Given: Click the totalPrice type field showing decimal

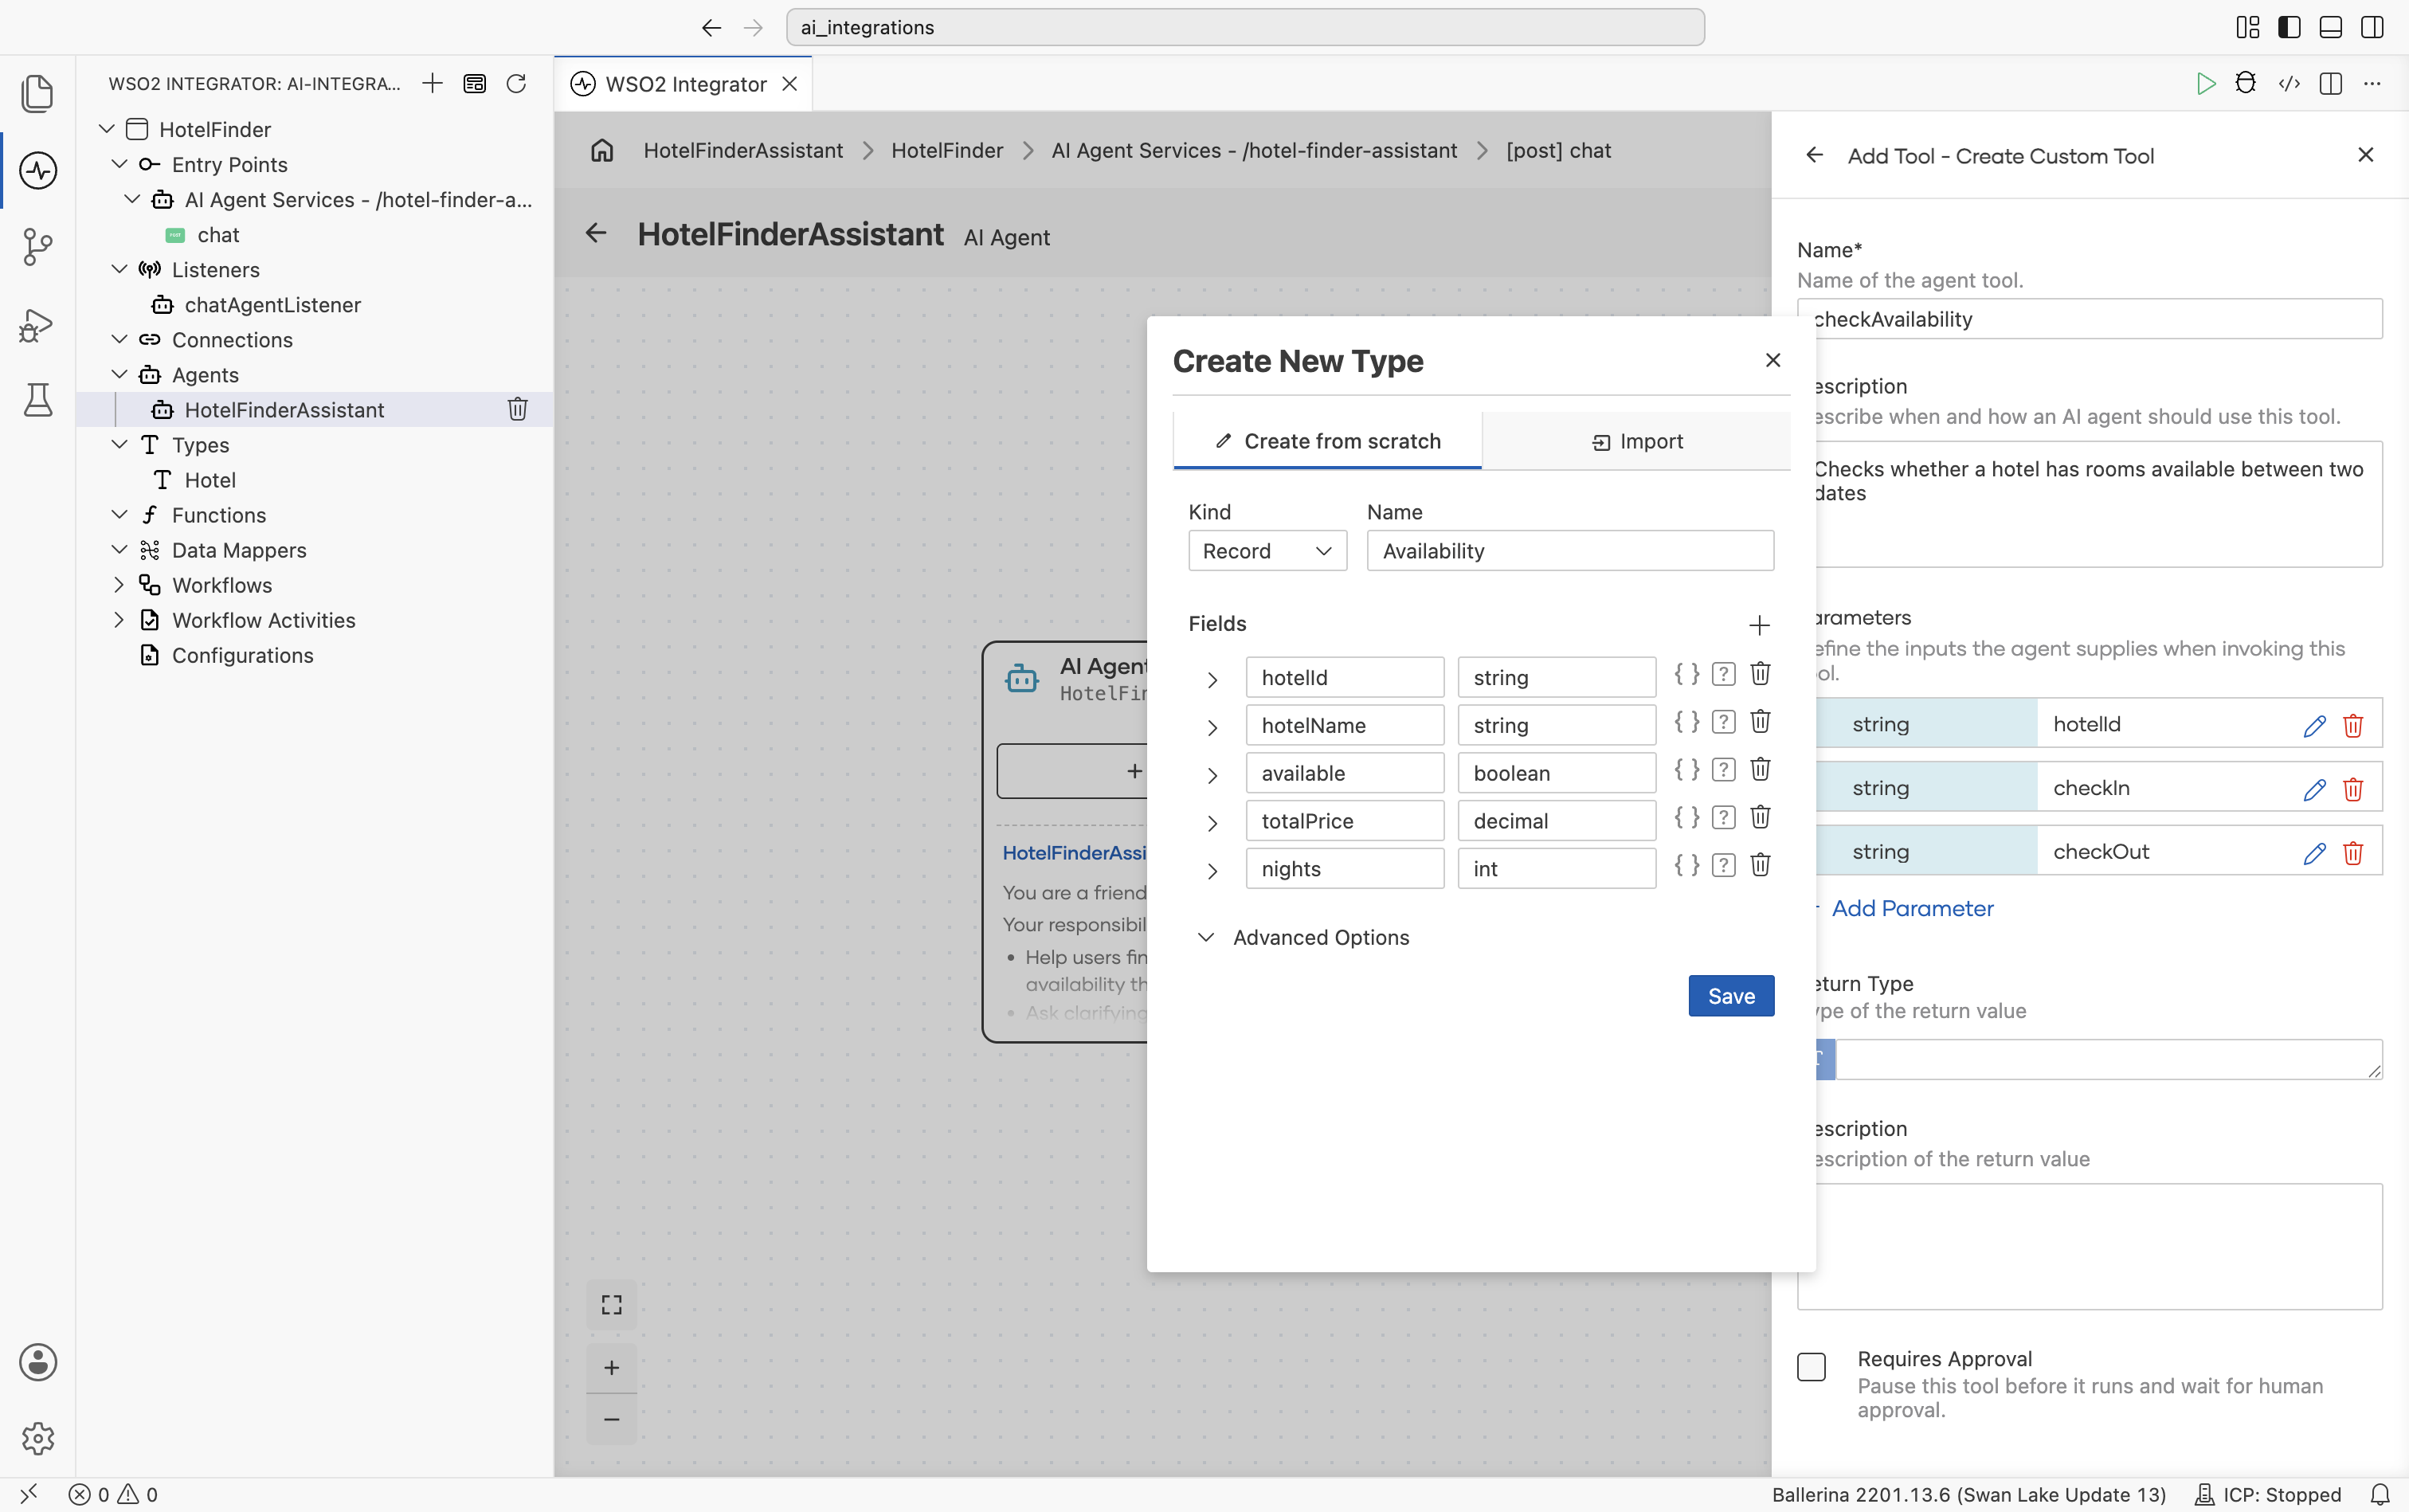Looking at the screenshot, I should click(x=1556, y=821).
